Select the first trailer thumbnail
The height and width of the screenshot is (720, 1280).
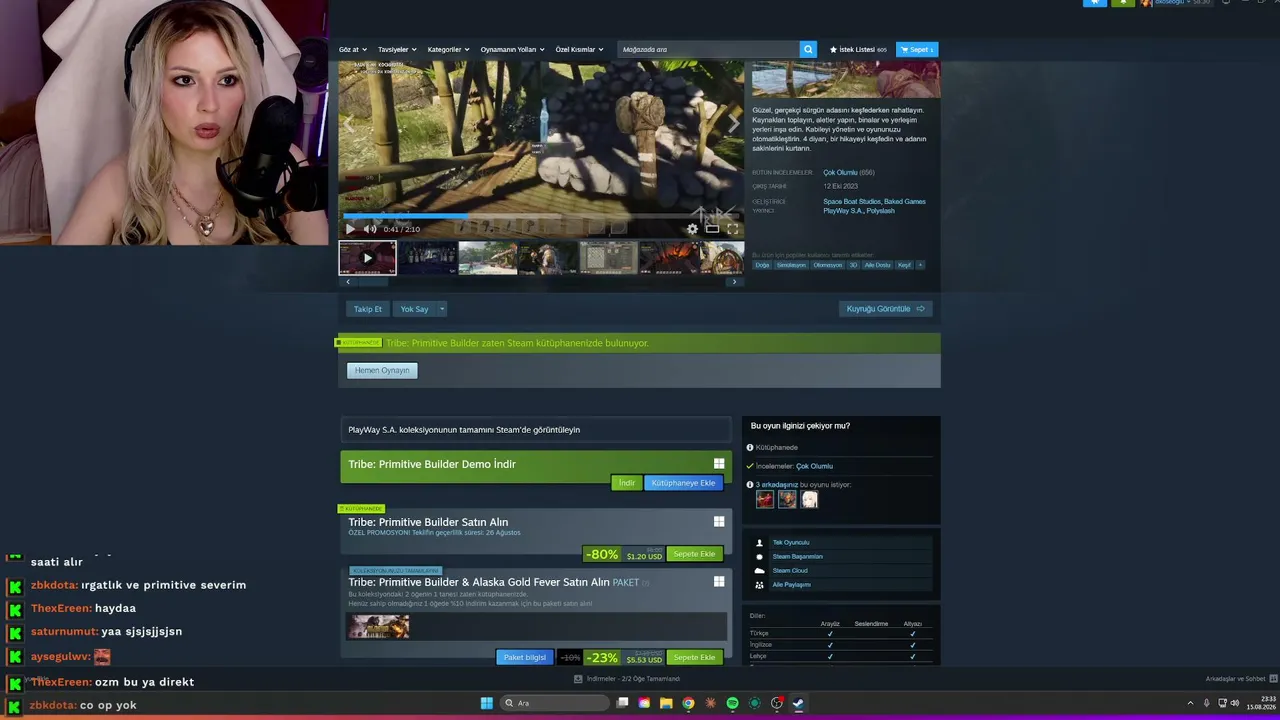click(367, 257)
